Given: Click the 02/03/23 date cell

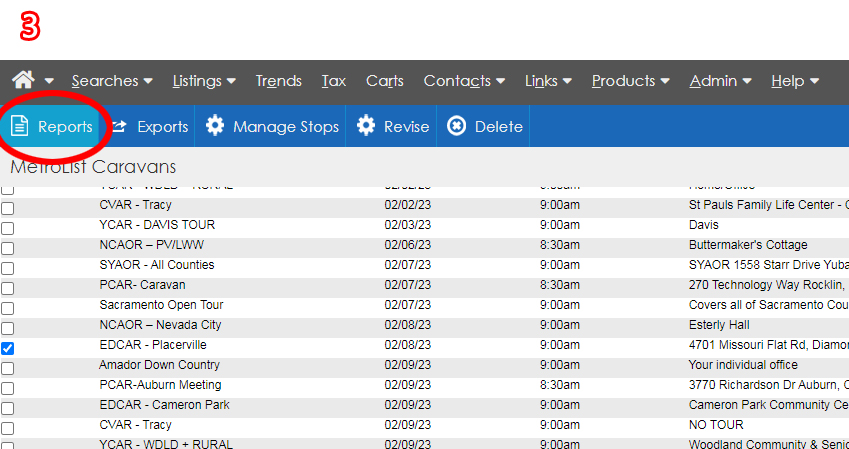Looking at the screenshot, I should click(408, 225).
